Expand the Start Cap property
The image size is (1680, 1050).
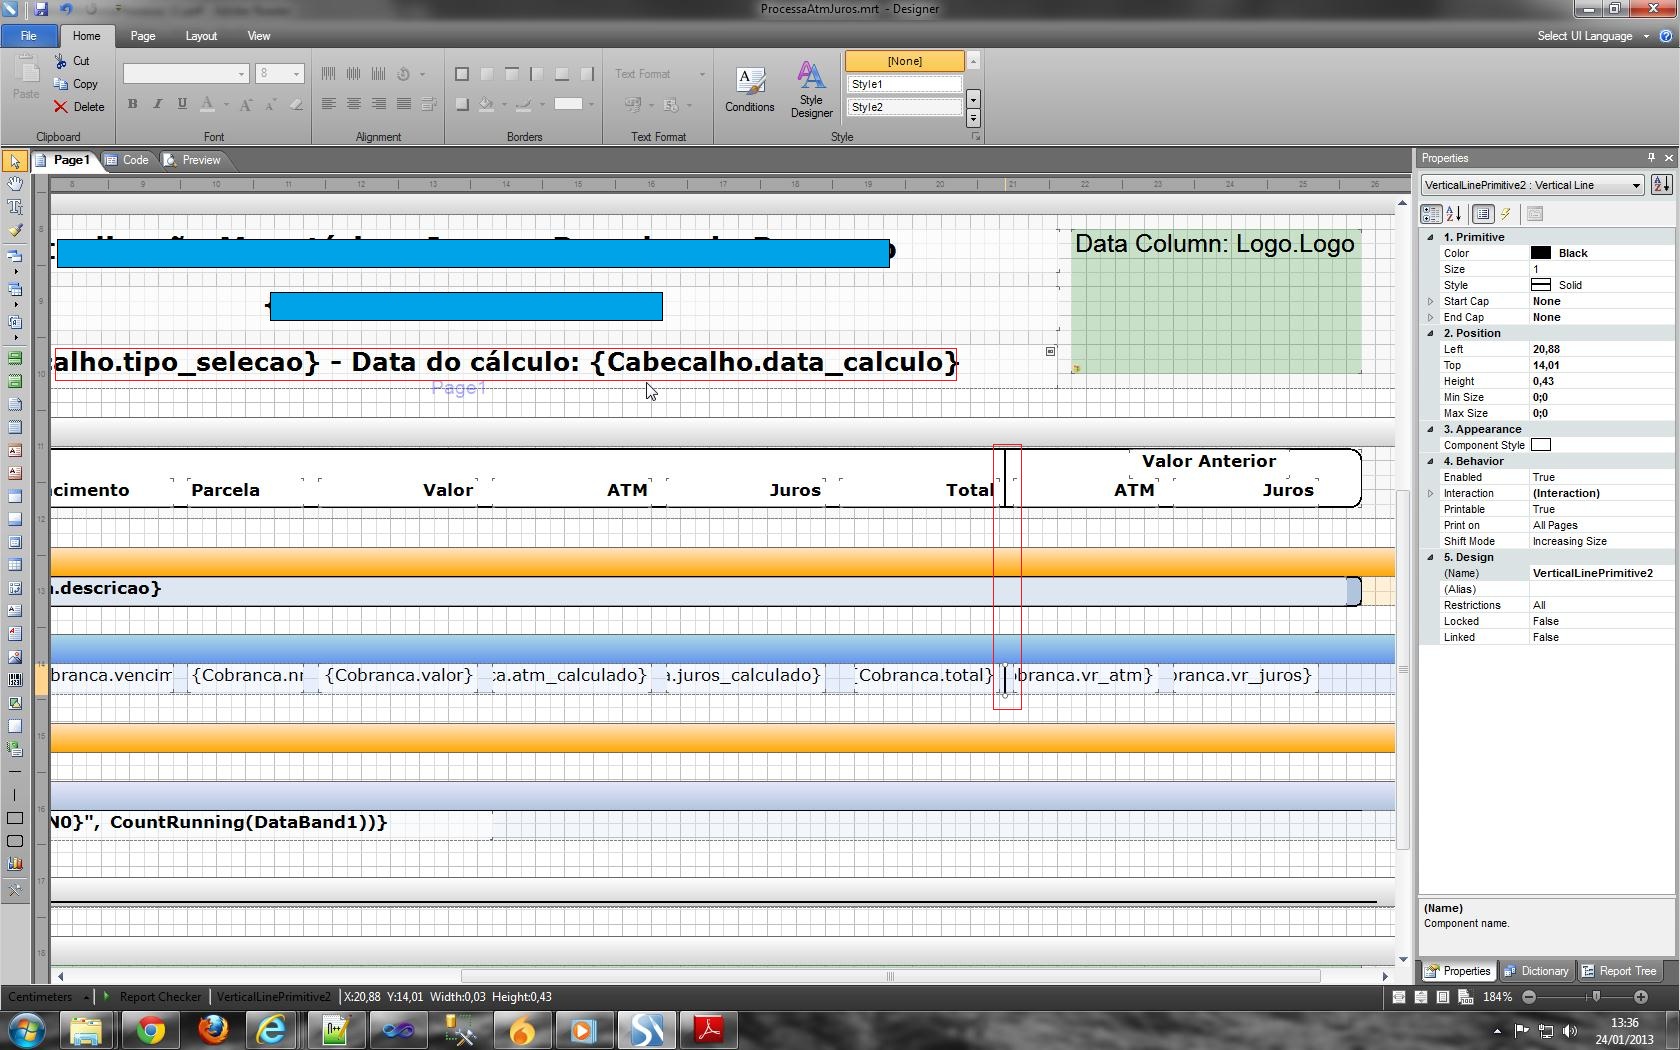coord(1430,301)
